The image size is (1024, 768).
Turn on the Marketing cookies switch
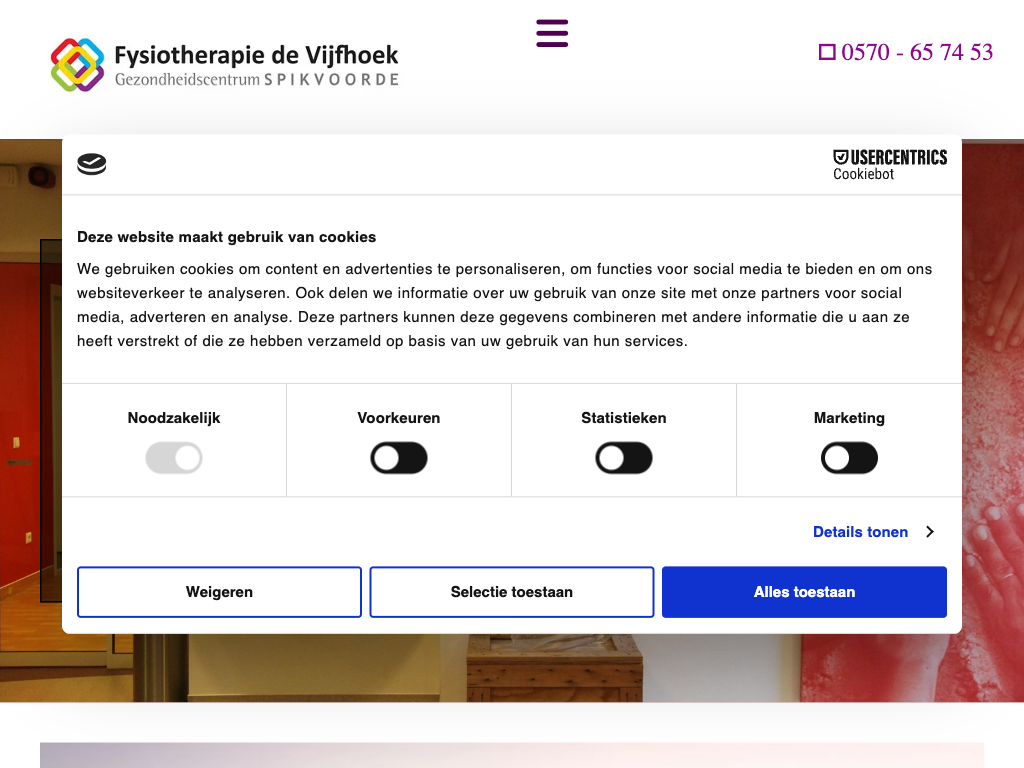(x=849, y=459)
